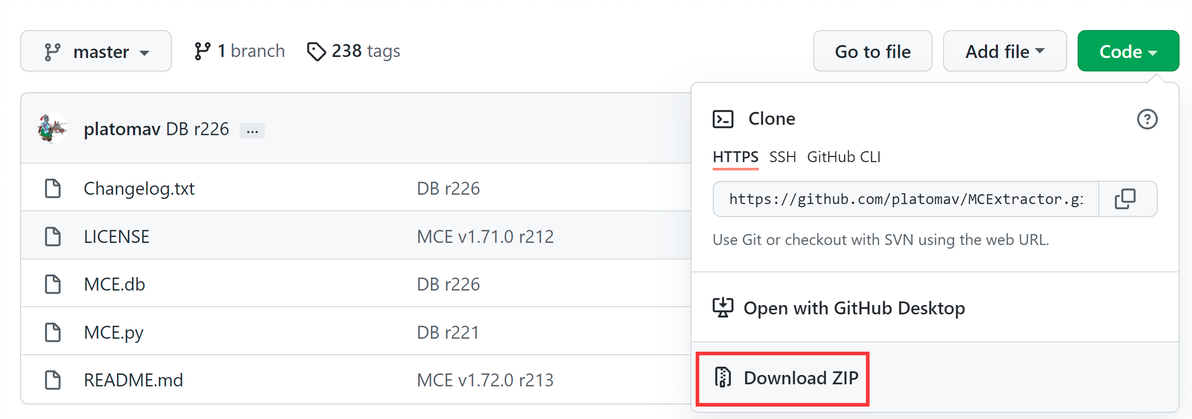Image resolution: width=1192 pixels, height=419 pixels.
Task: Copy the clone URL with clipboard icon
Action: 1127,199
